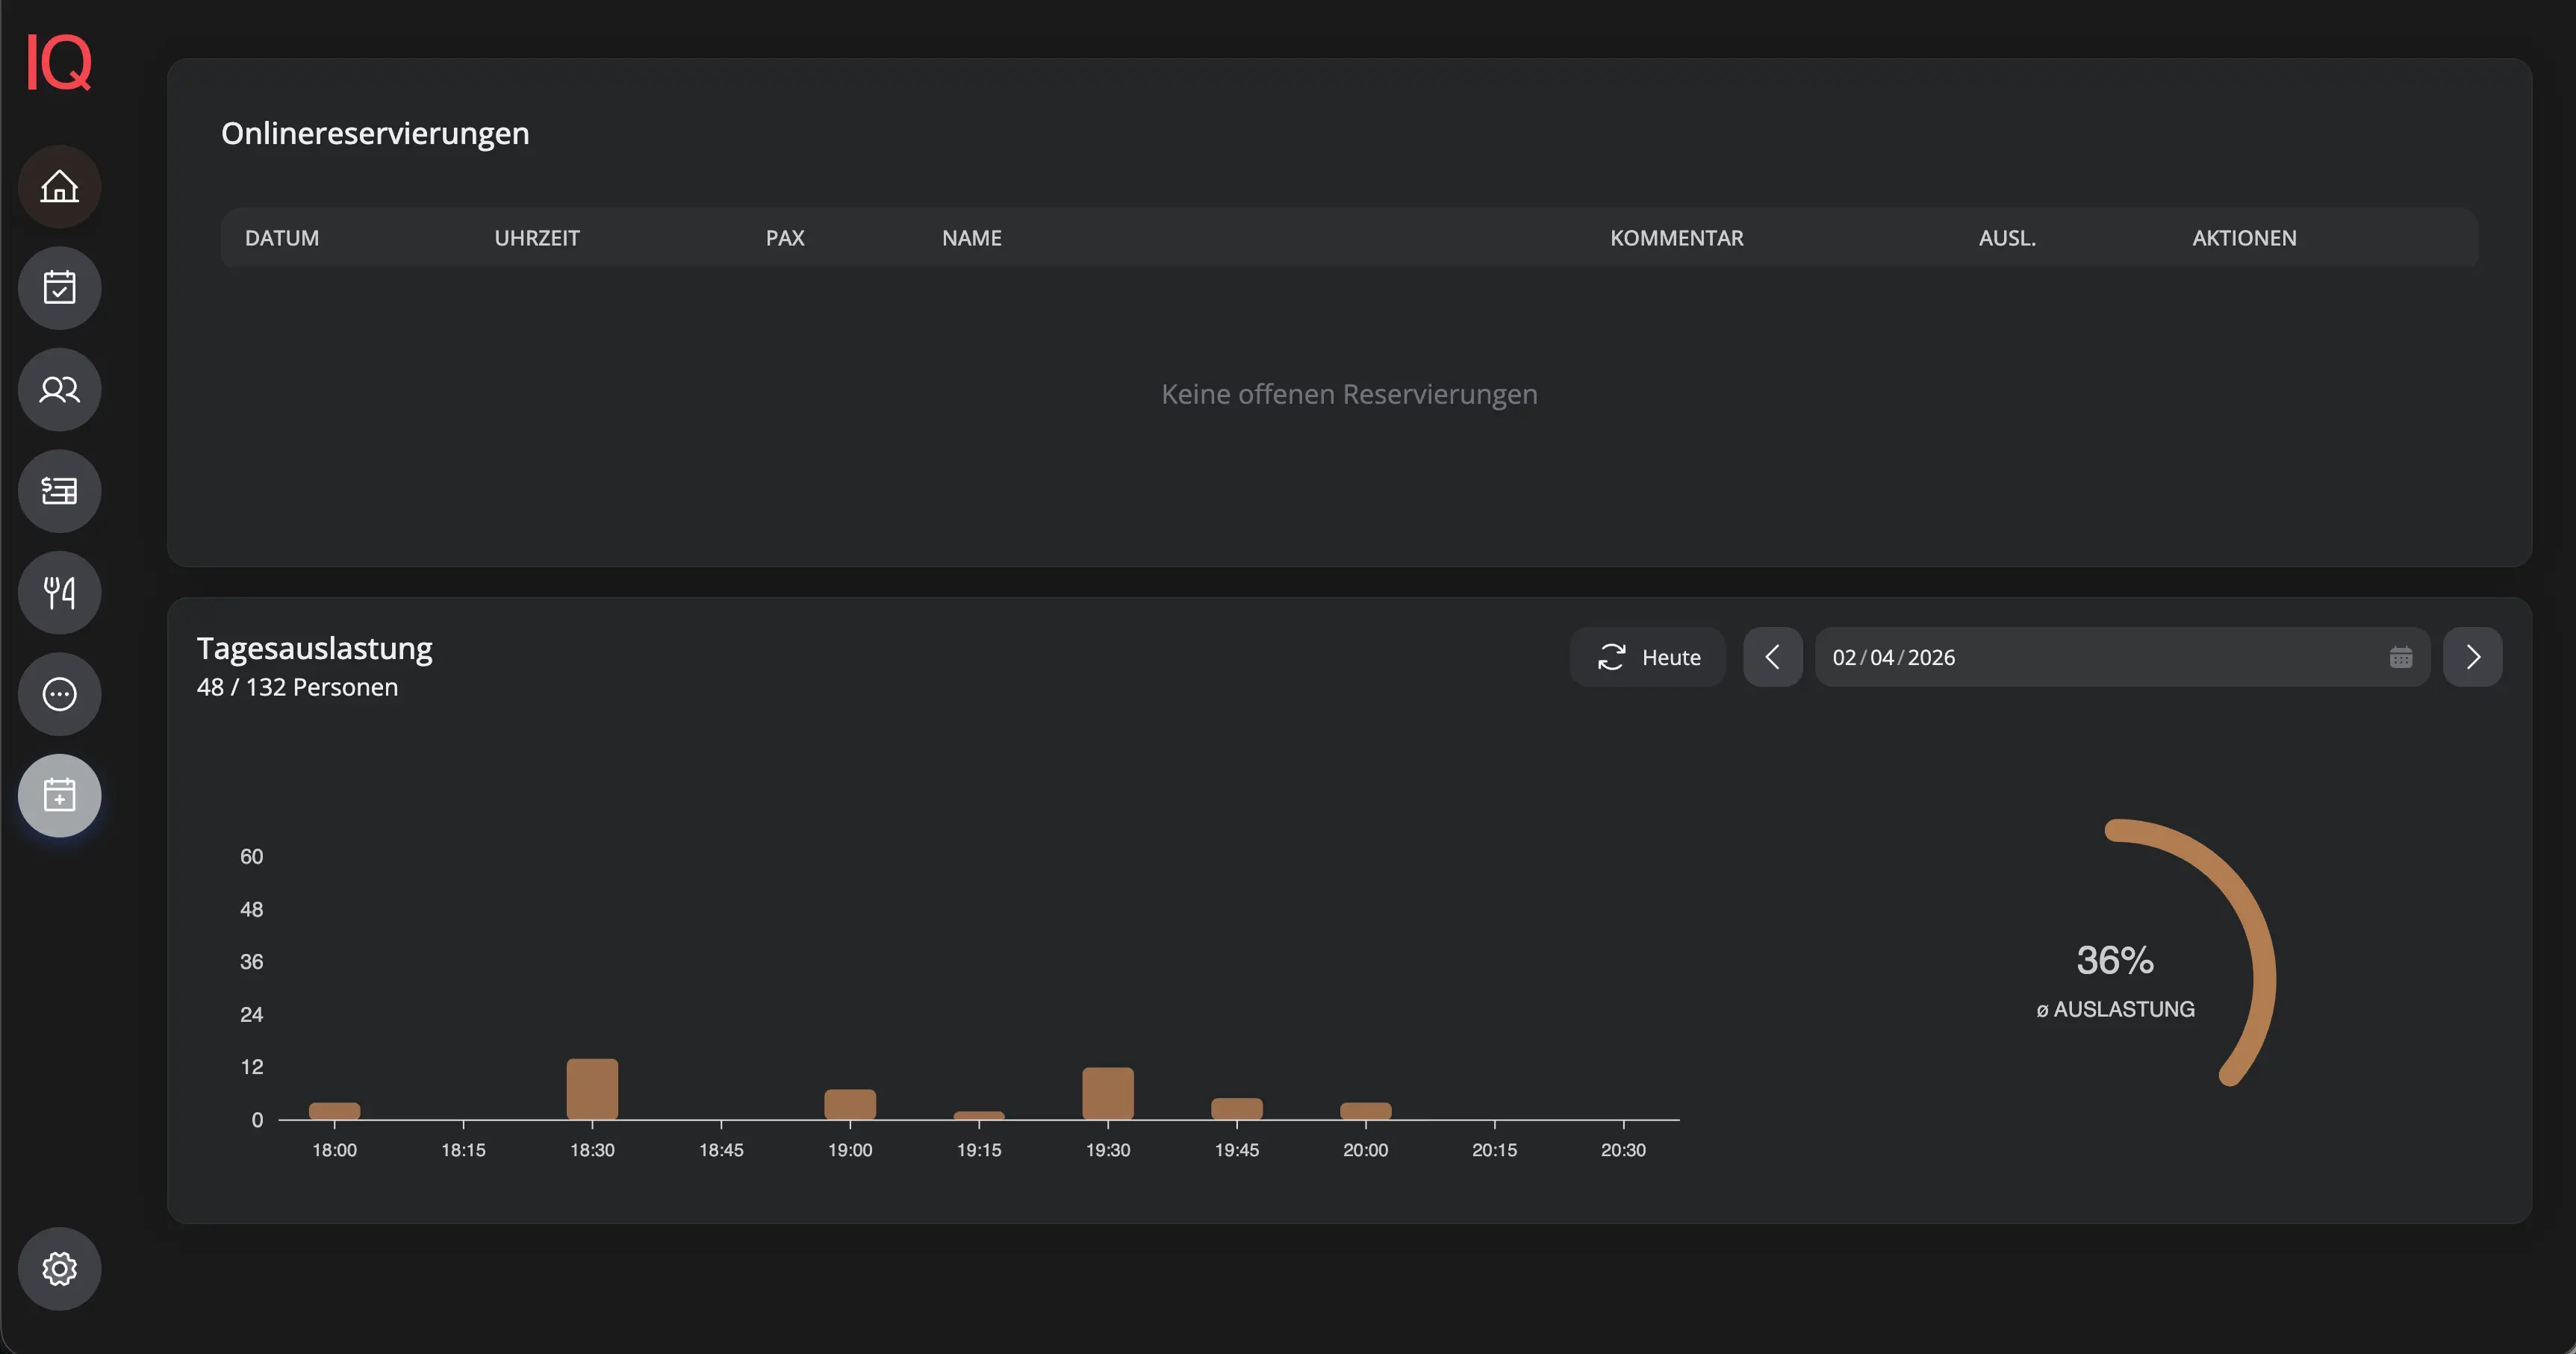Image resolution: width=2576 pixels, height=1354 pixels.
Task: Open settings gear icon in sidebar
Action: click(x=59, y=1269)
